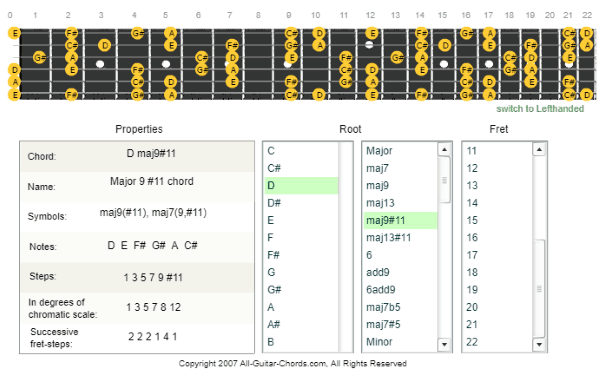The image size is (600, 370).
Task: Click fret number 12 label above fretboard
Action: pos(370,15)
